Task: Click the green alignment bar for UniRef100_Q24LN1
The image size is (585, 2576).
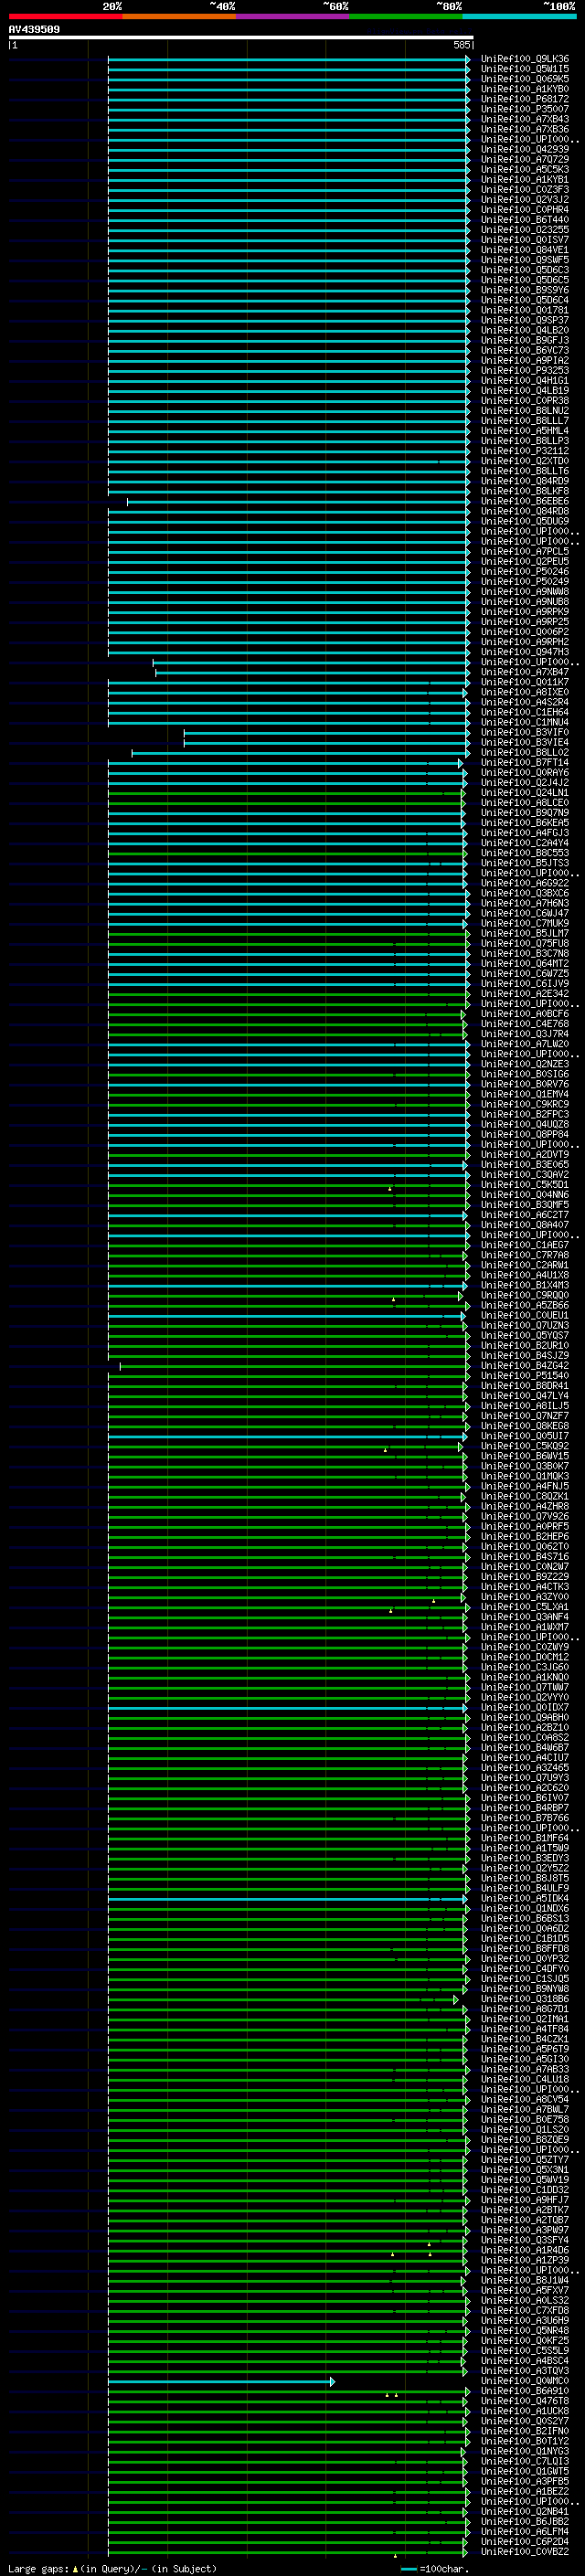Action: (286, 793)
